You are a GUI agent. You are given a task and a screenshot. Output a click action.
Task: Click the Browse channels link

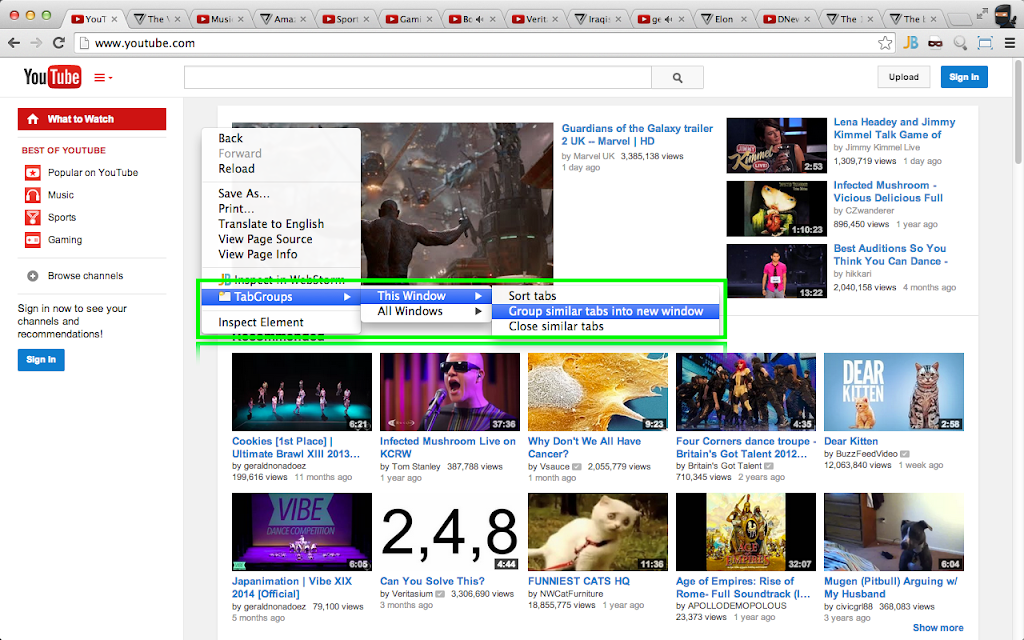pyautogui.click(x=85, y=276)
